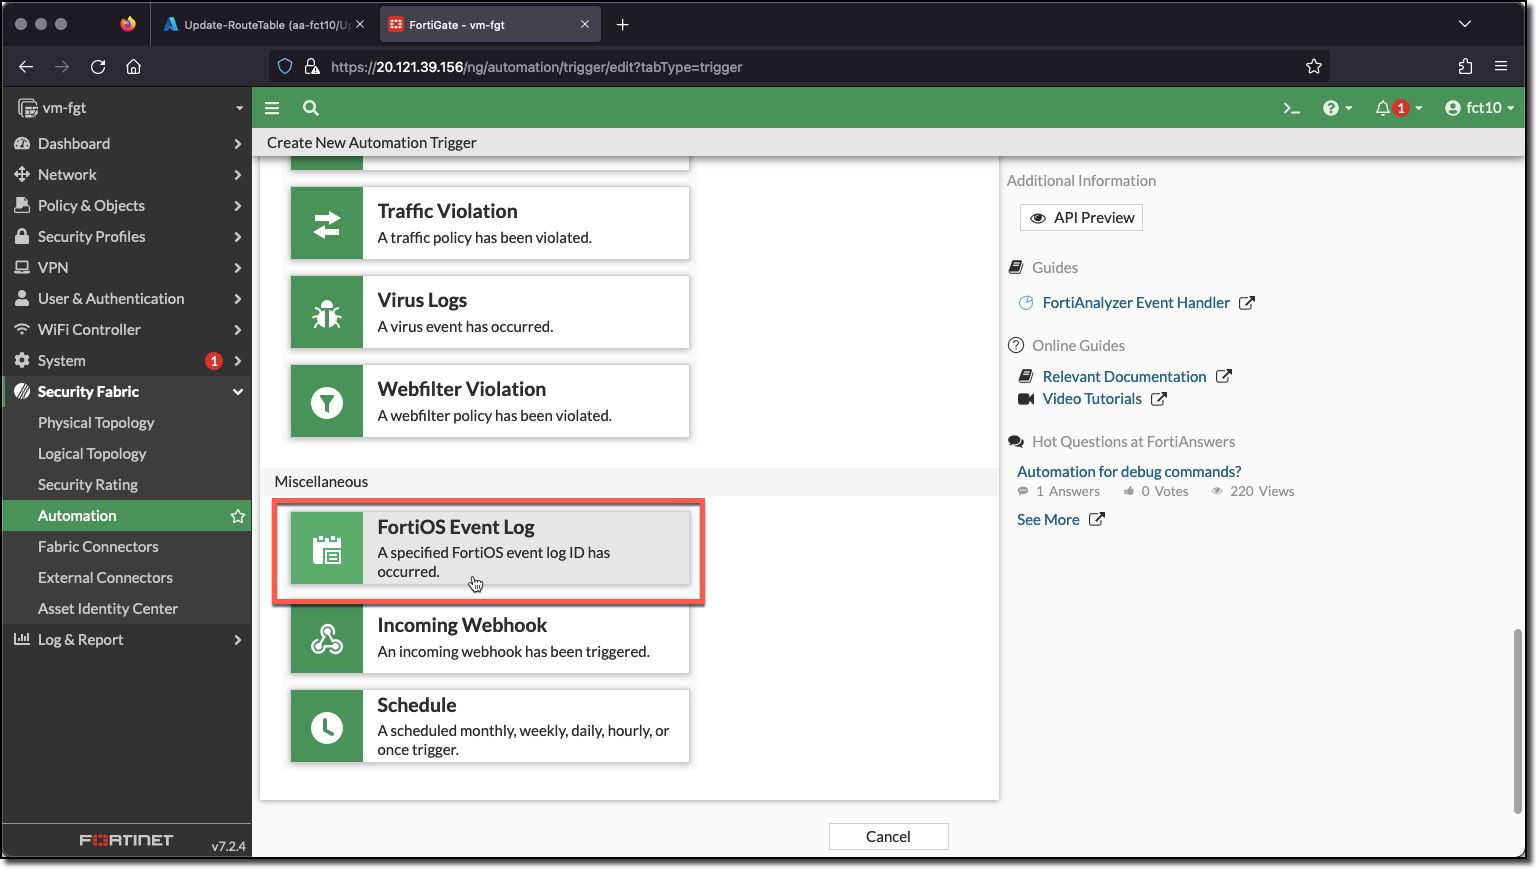Open a new browser tab

(622, 24)
